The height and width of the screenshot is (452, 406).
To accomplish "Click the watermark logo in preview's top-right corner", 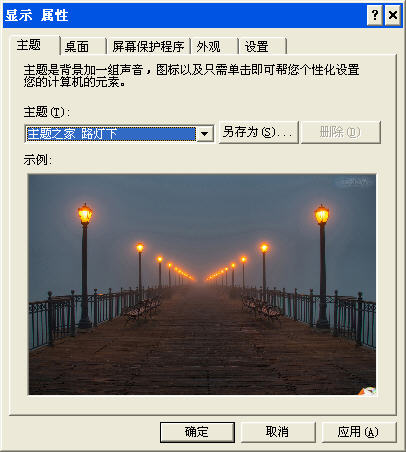I will coord(354,182).
